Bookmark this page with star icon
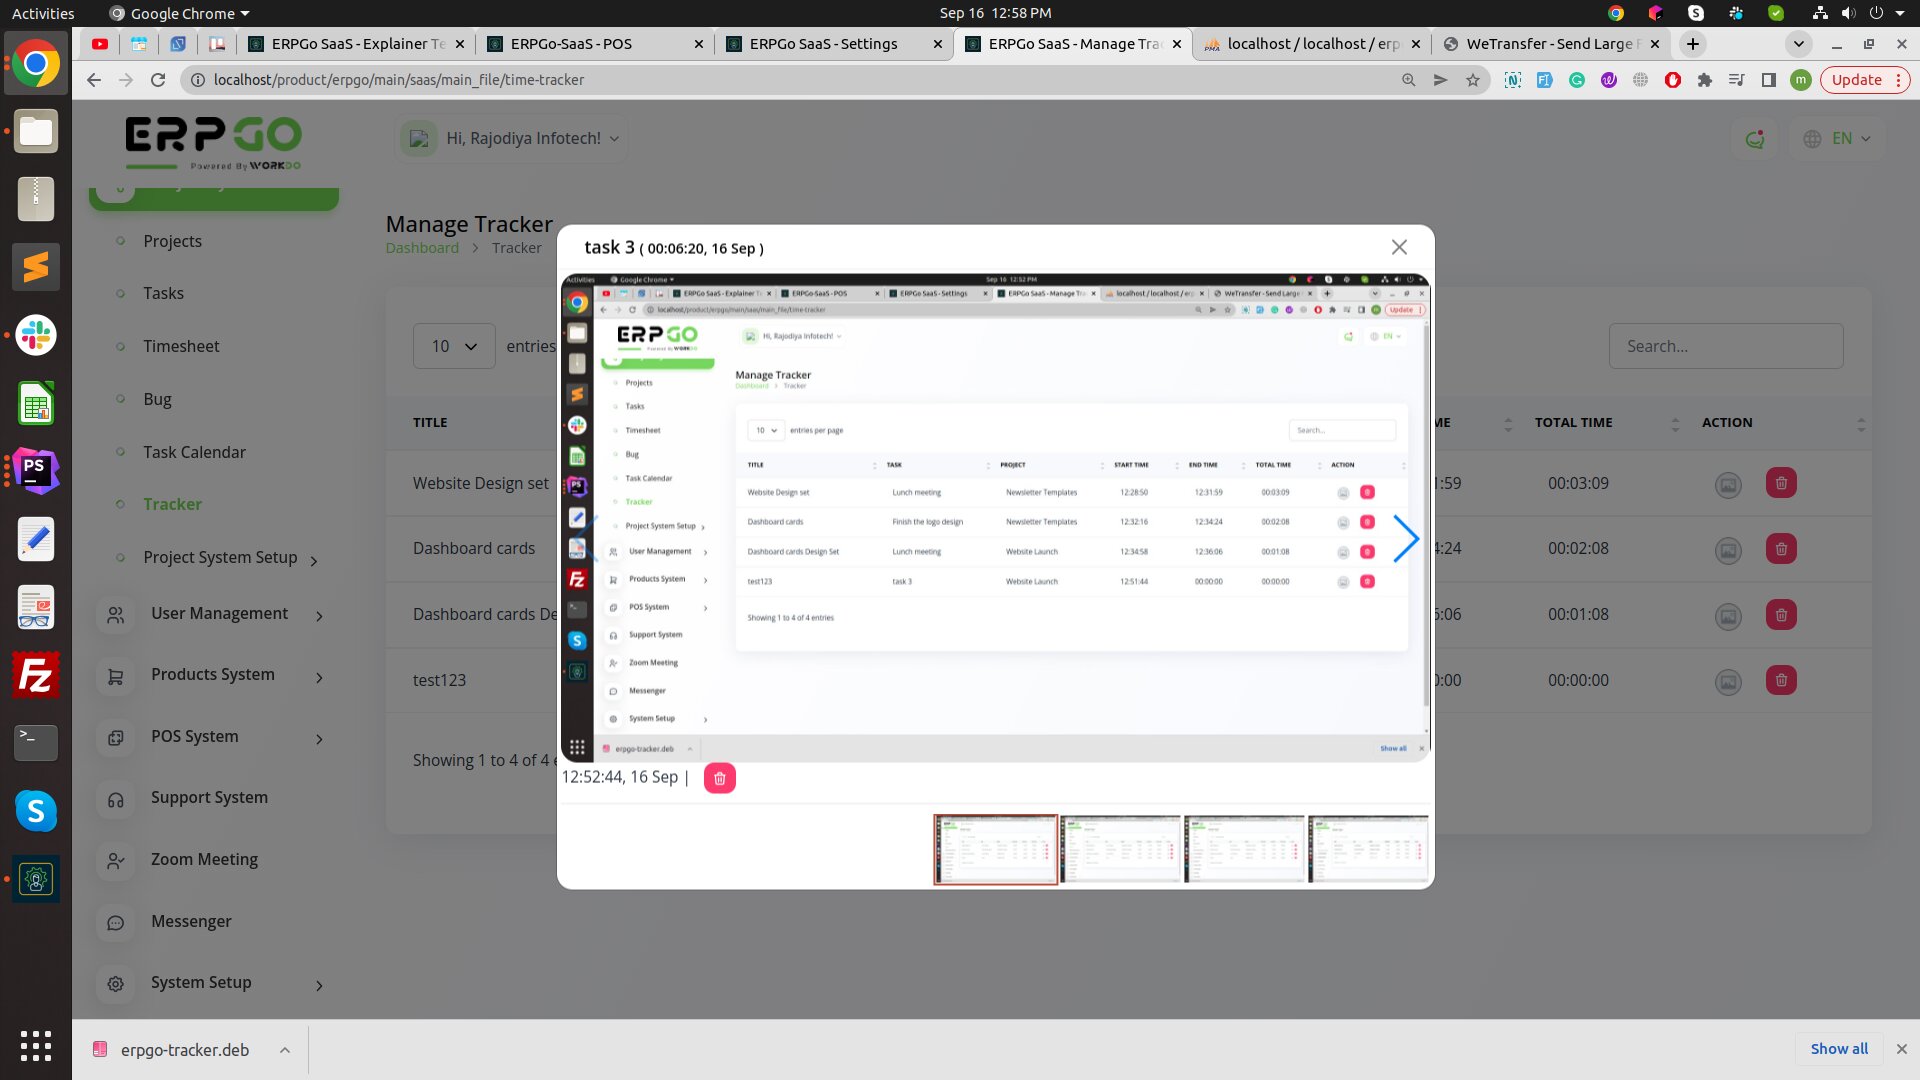Image resolution: width=1920 pixels, height=1080 pixels. 1473,80
